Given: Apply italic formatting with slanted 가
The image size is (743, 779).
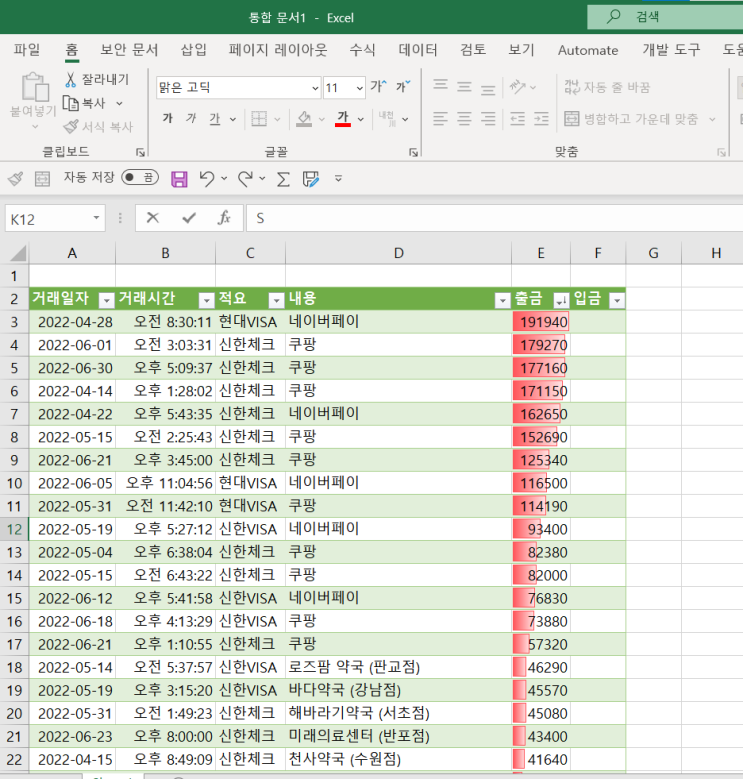Looking at the screenshot, I should click(x=191, y=118).
